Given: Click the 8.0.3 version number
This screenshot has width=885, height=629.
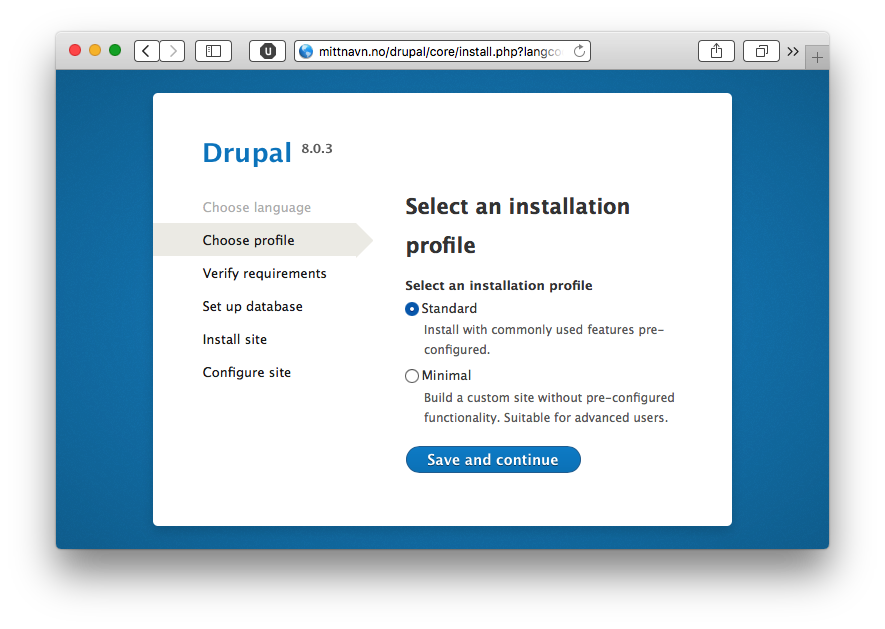Looking at the screenshot, I should (317, 148).
